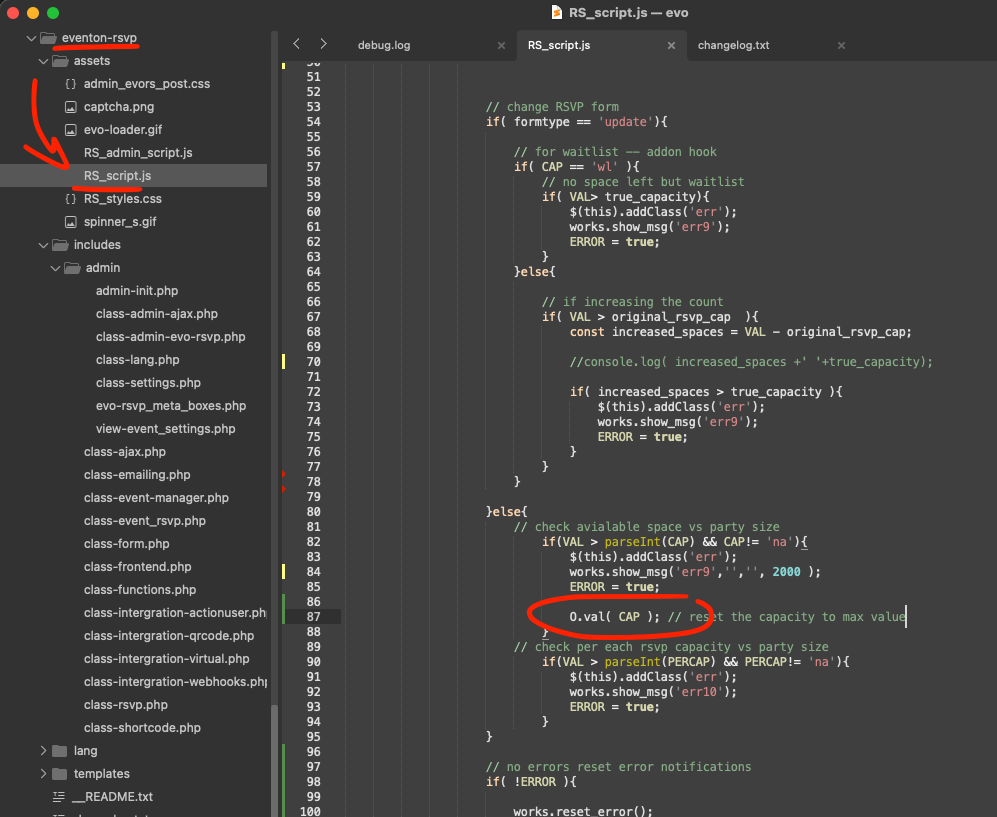Close the debug.log tab
The image size is (997, 817).
click(x=501, y=45)
